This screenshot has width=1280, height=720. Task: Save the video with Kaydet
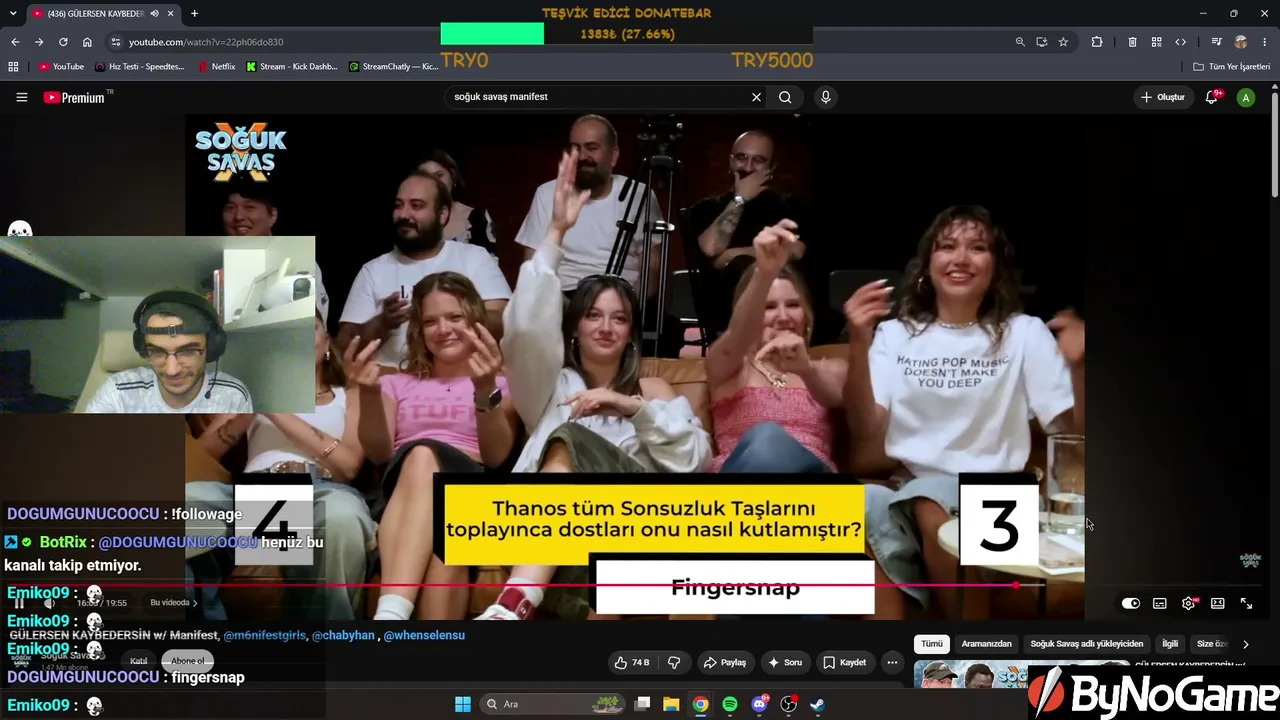844,662
